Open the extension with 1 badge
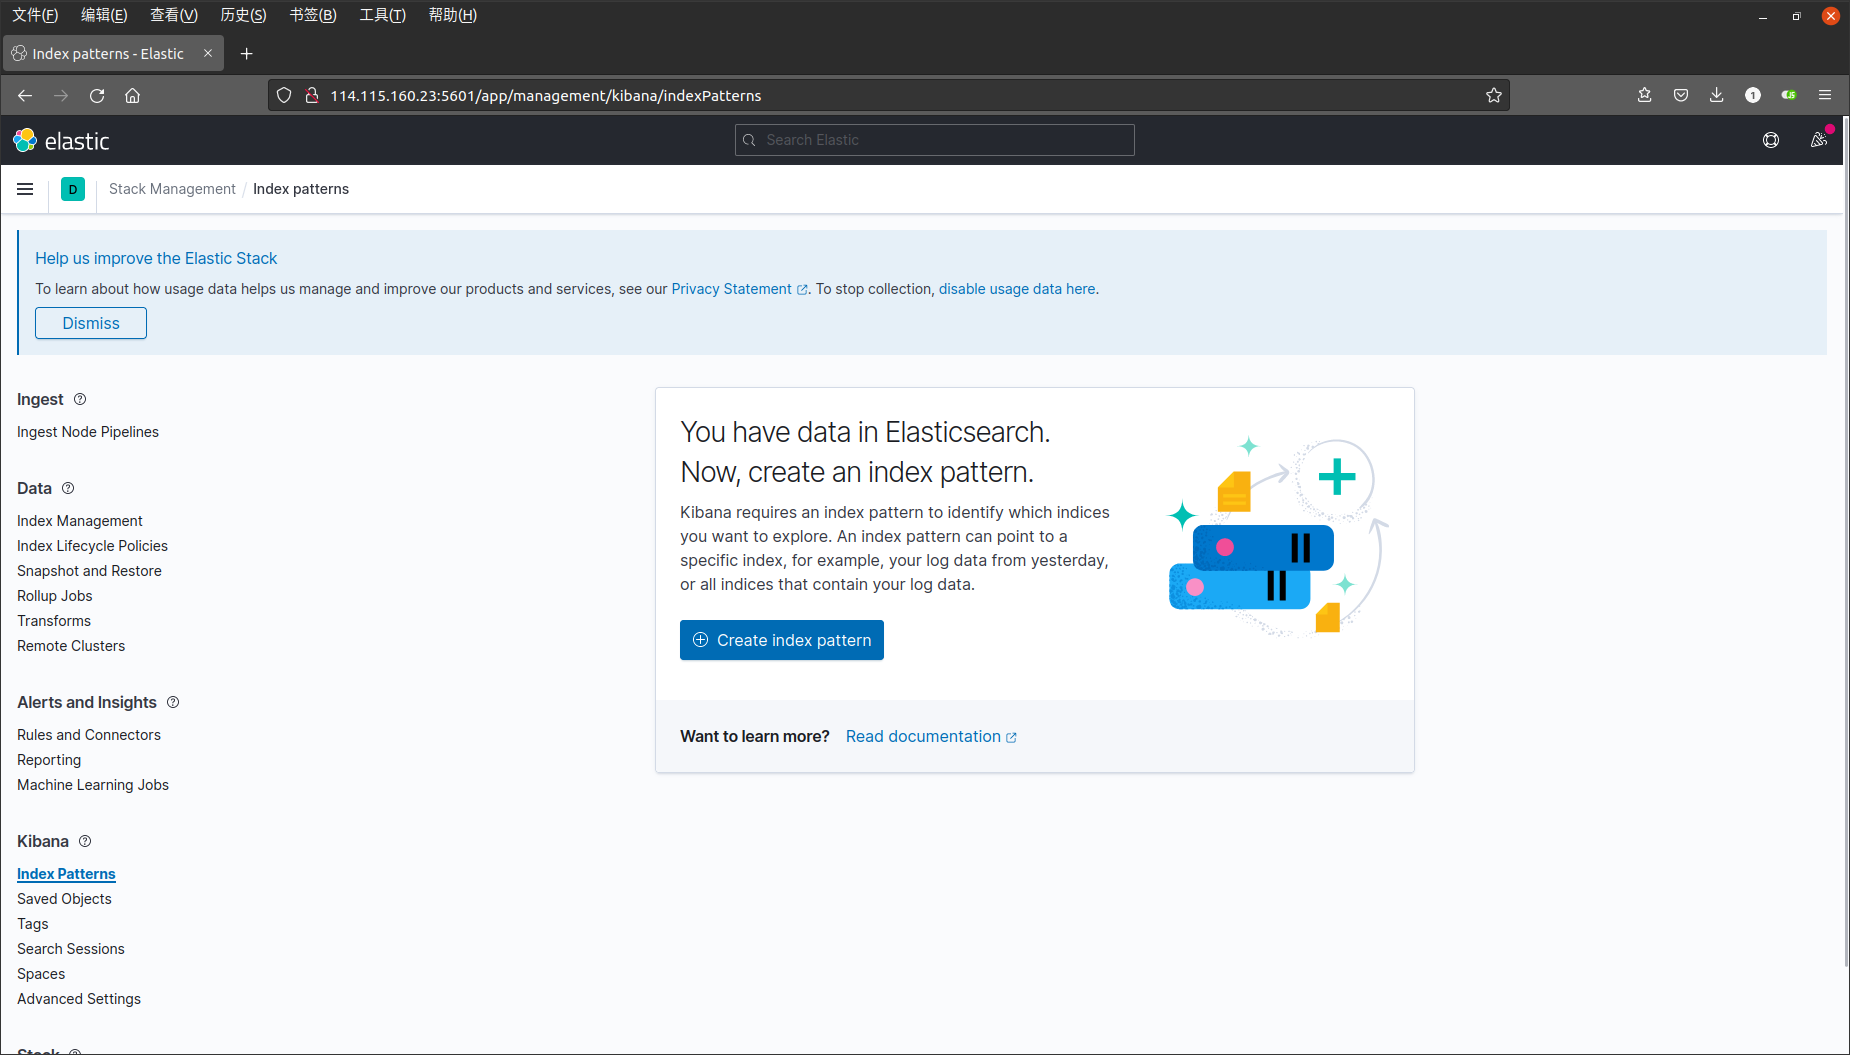This screenshot has height=1055, width=1850. pyautogui.click(x=1753, y=95)
